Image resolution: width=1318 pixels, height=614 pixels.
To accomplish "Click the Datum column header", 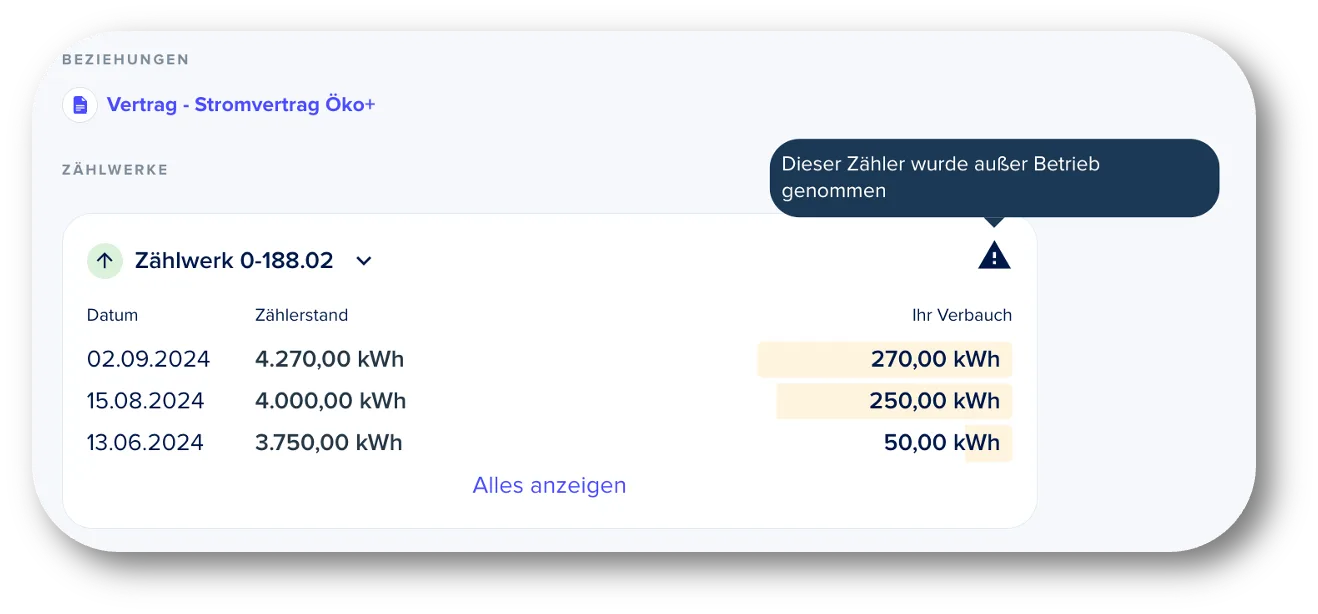I will click(x=113, y=315).
